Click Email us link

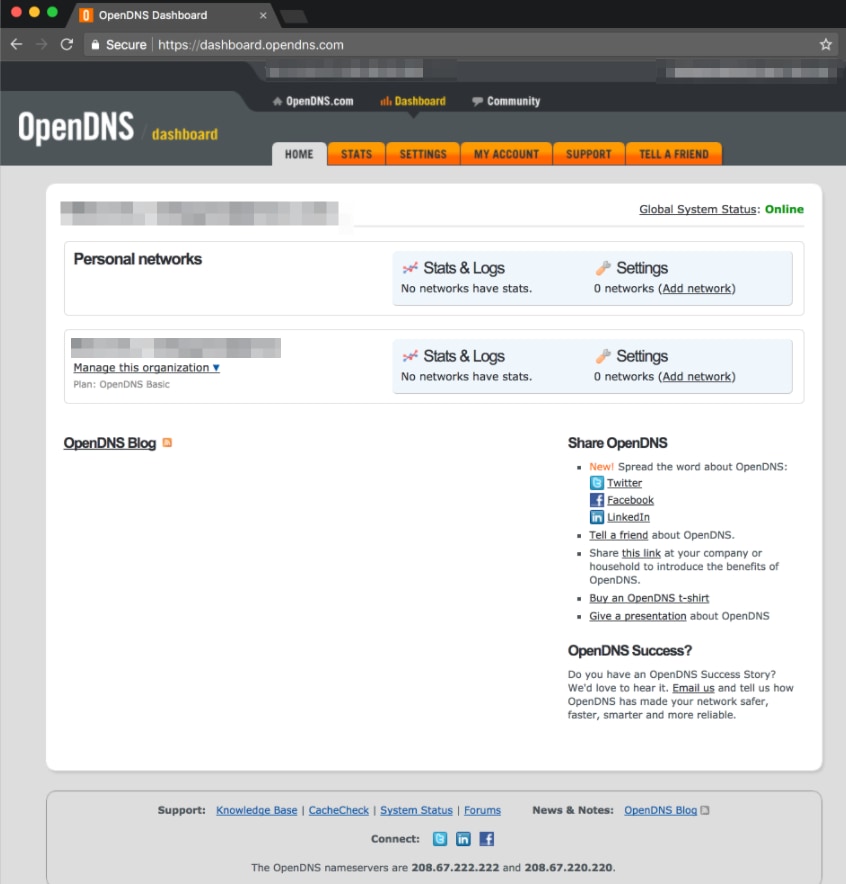693,688
